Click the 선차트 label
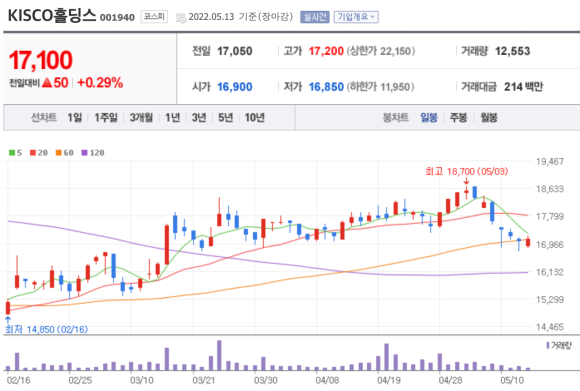The width and height of the screenshot is (580, 391). point(44,118)
